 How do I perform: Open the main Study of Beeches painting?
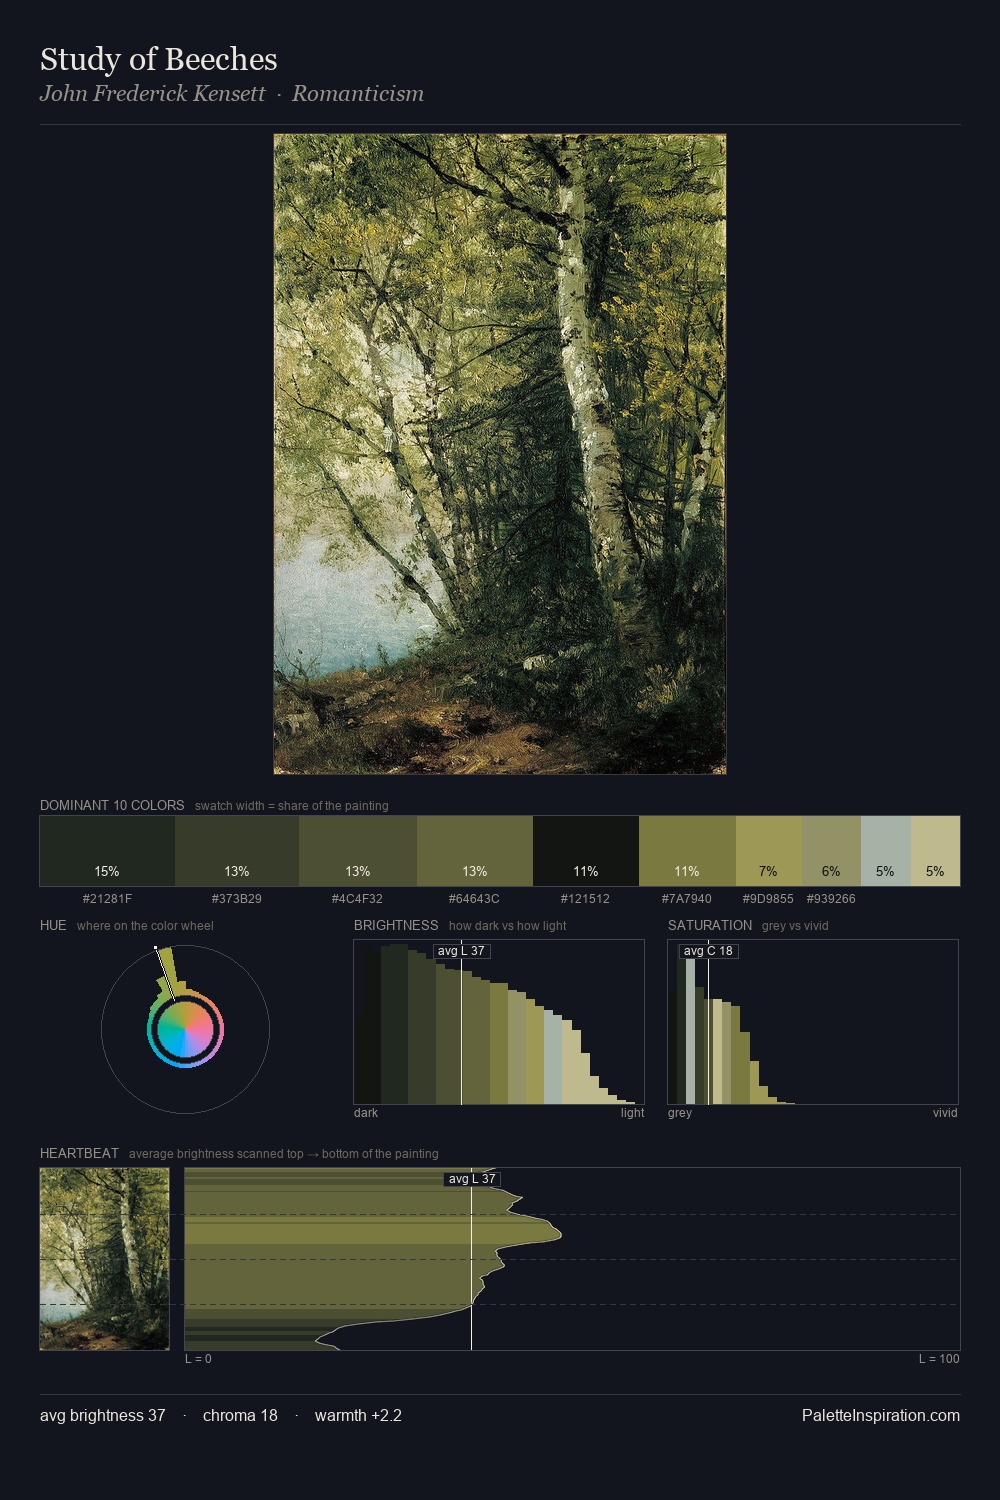tap(500, 454)
